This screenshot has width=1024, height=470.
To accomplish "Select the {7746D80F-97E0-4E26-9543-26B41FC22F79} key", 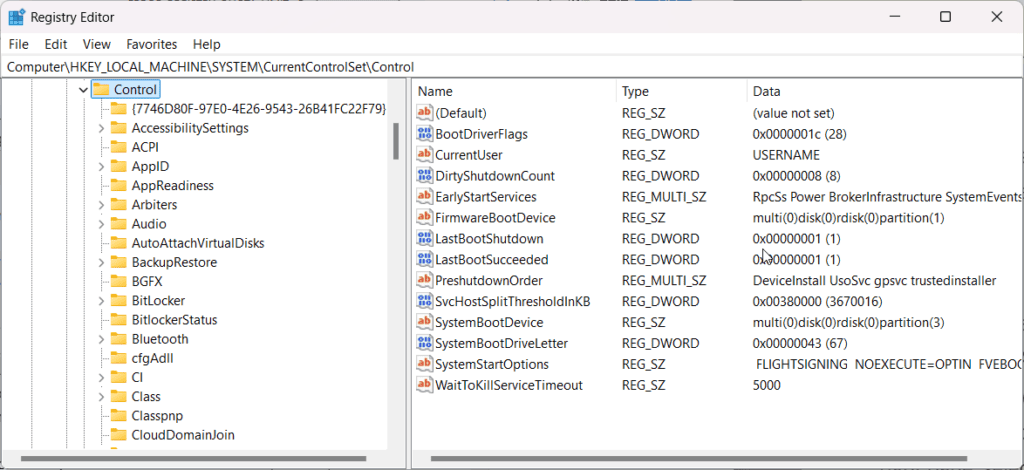I will tap(259, 108).
